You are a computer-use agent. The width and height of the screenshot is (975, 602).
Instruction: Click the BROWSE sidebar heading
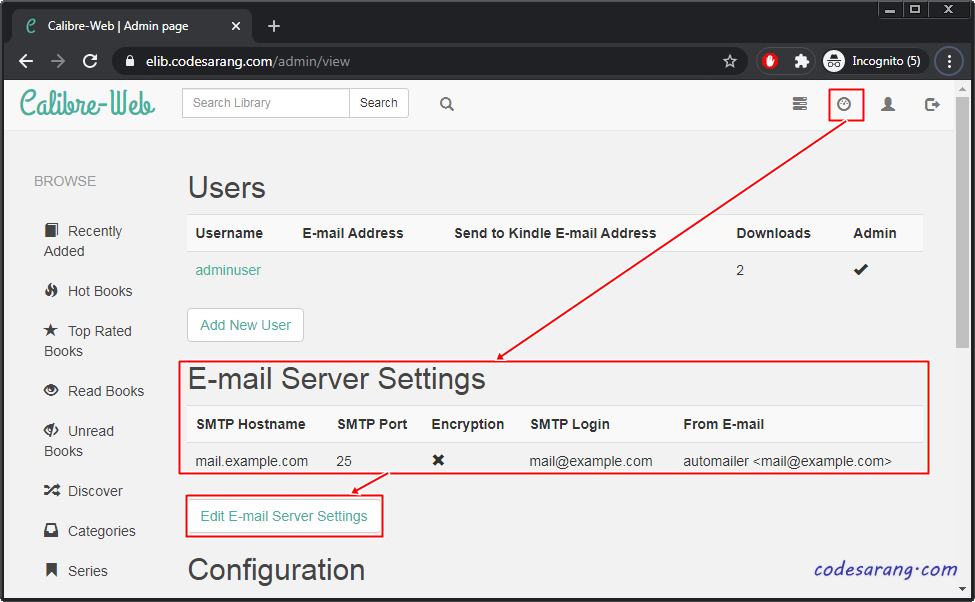coord(65,181)
